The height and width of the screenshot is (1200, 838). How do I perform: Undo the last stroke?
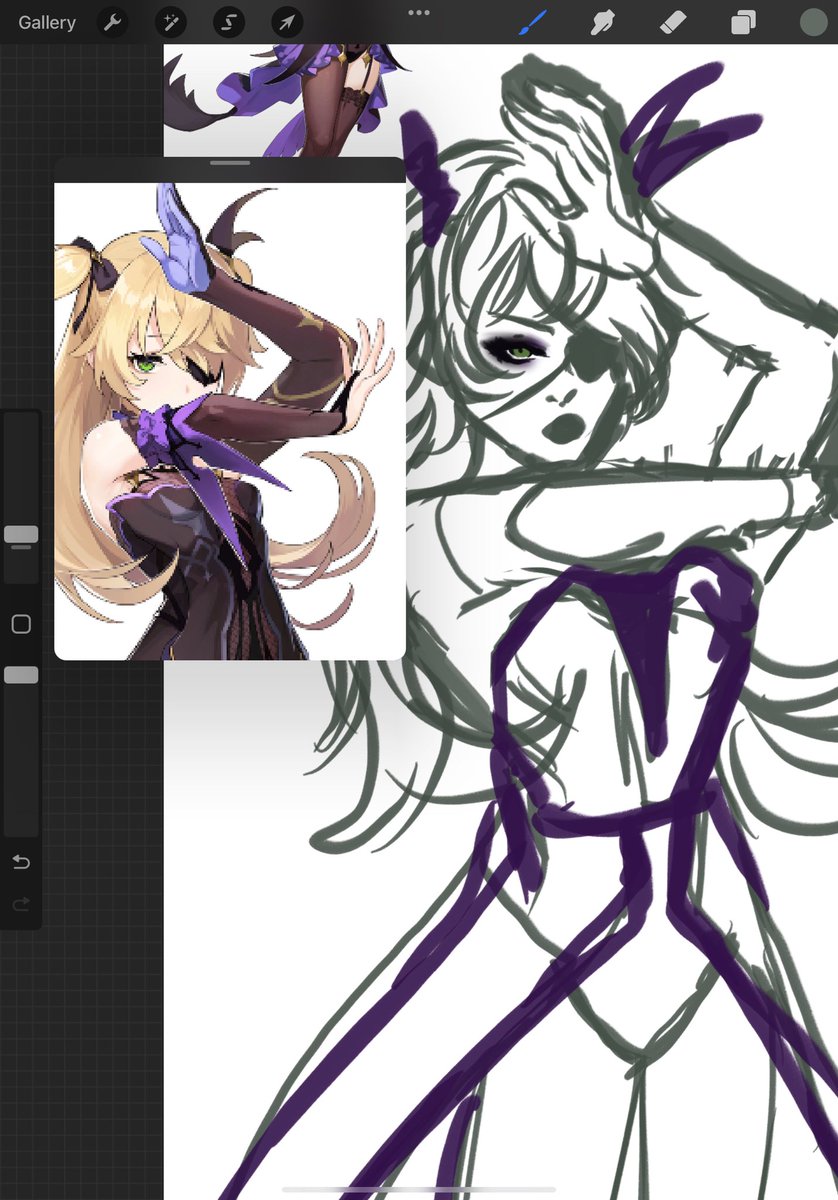21,862
